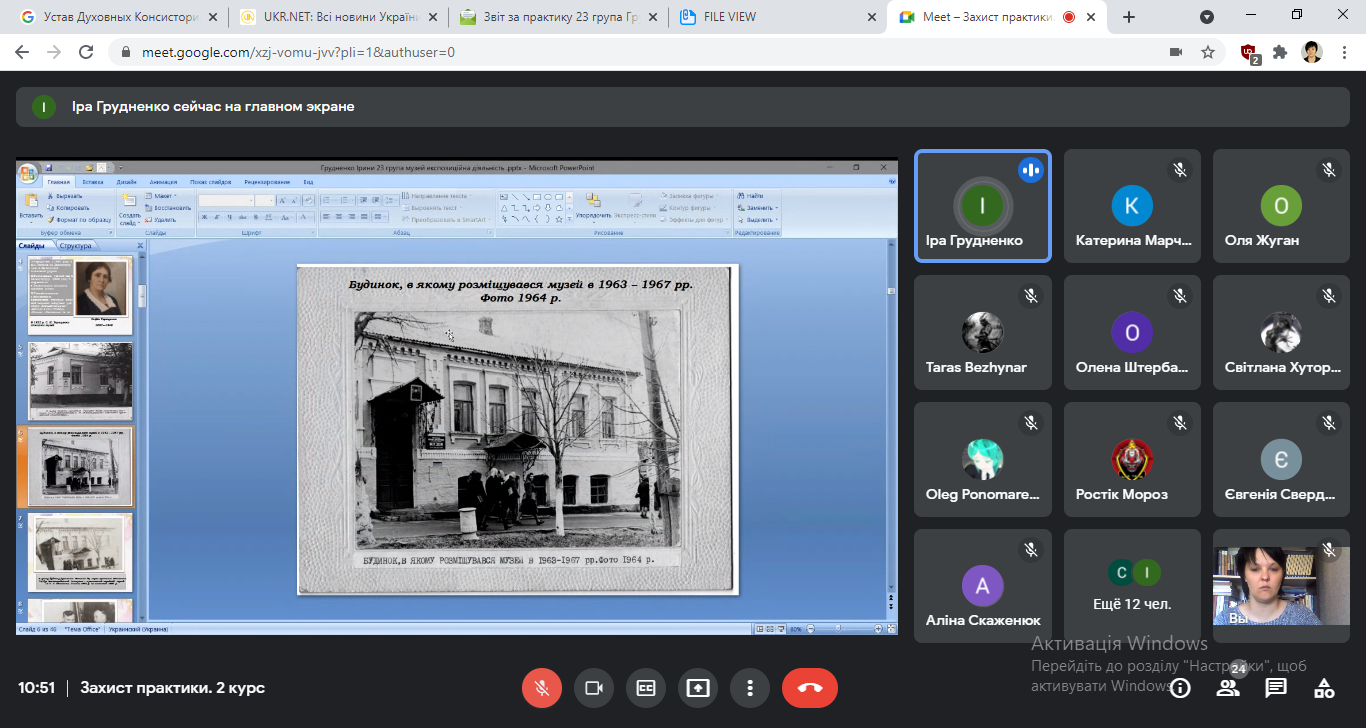1366x728 pixels.
Task: View the site lock icon information
Action: [x=126, y=52]
